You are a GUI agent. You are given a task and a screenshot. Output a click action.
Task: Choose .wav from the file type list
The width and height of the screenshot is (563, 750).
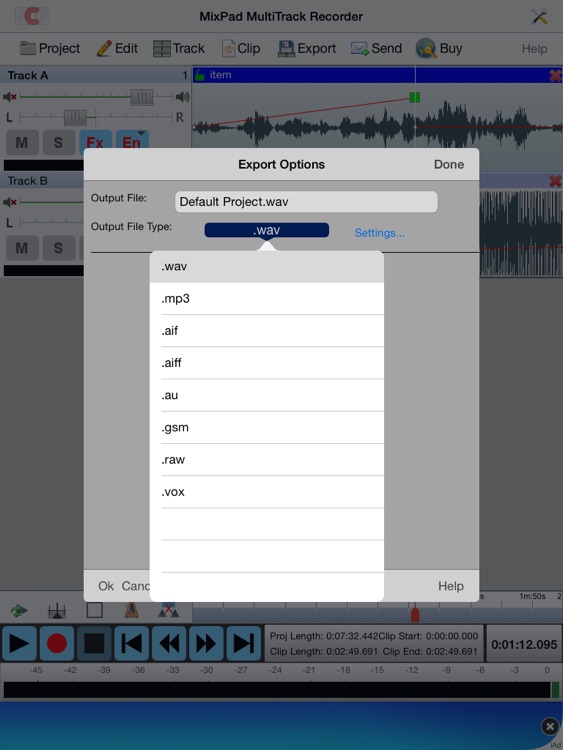pos(267,267)
